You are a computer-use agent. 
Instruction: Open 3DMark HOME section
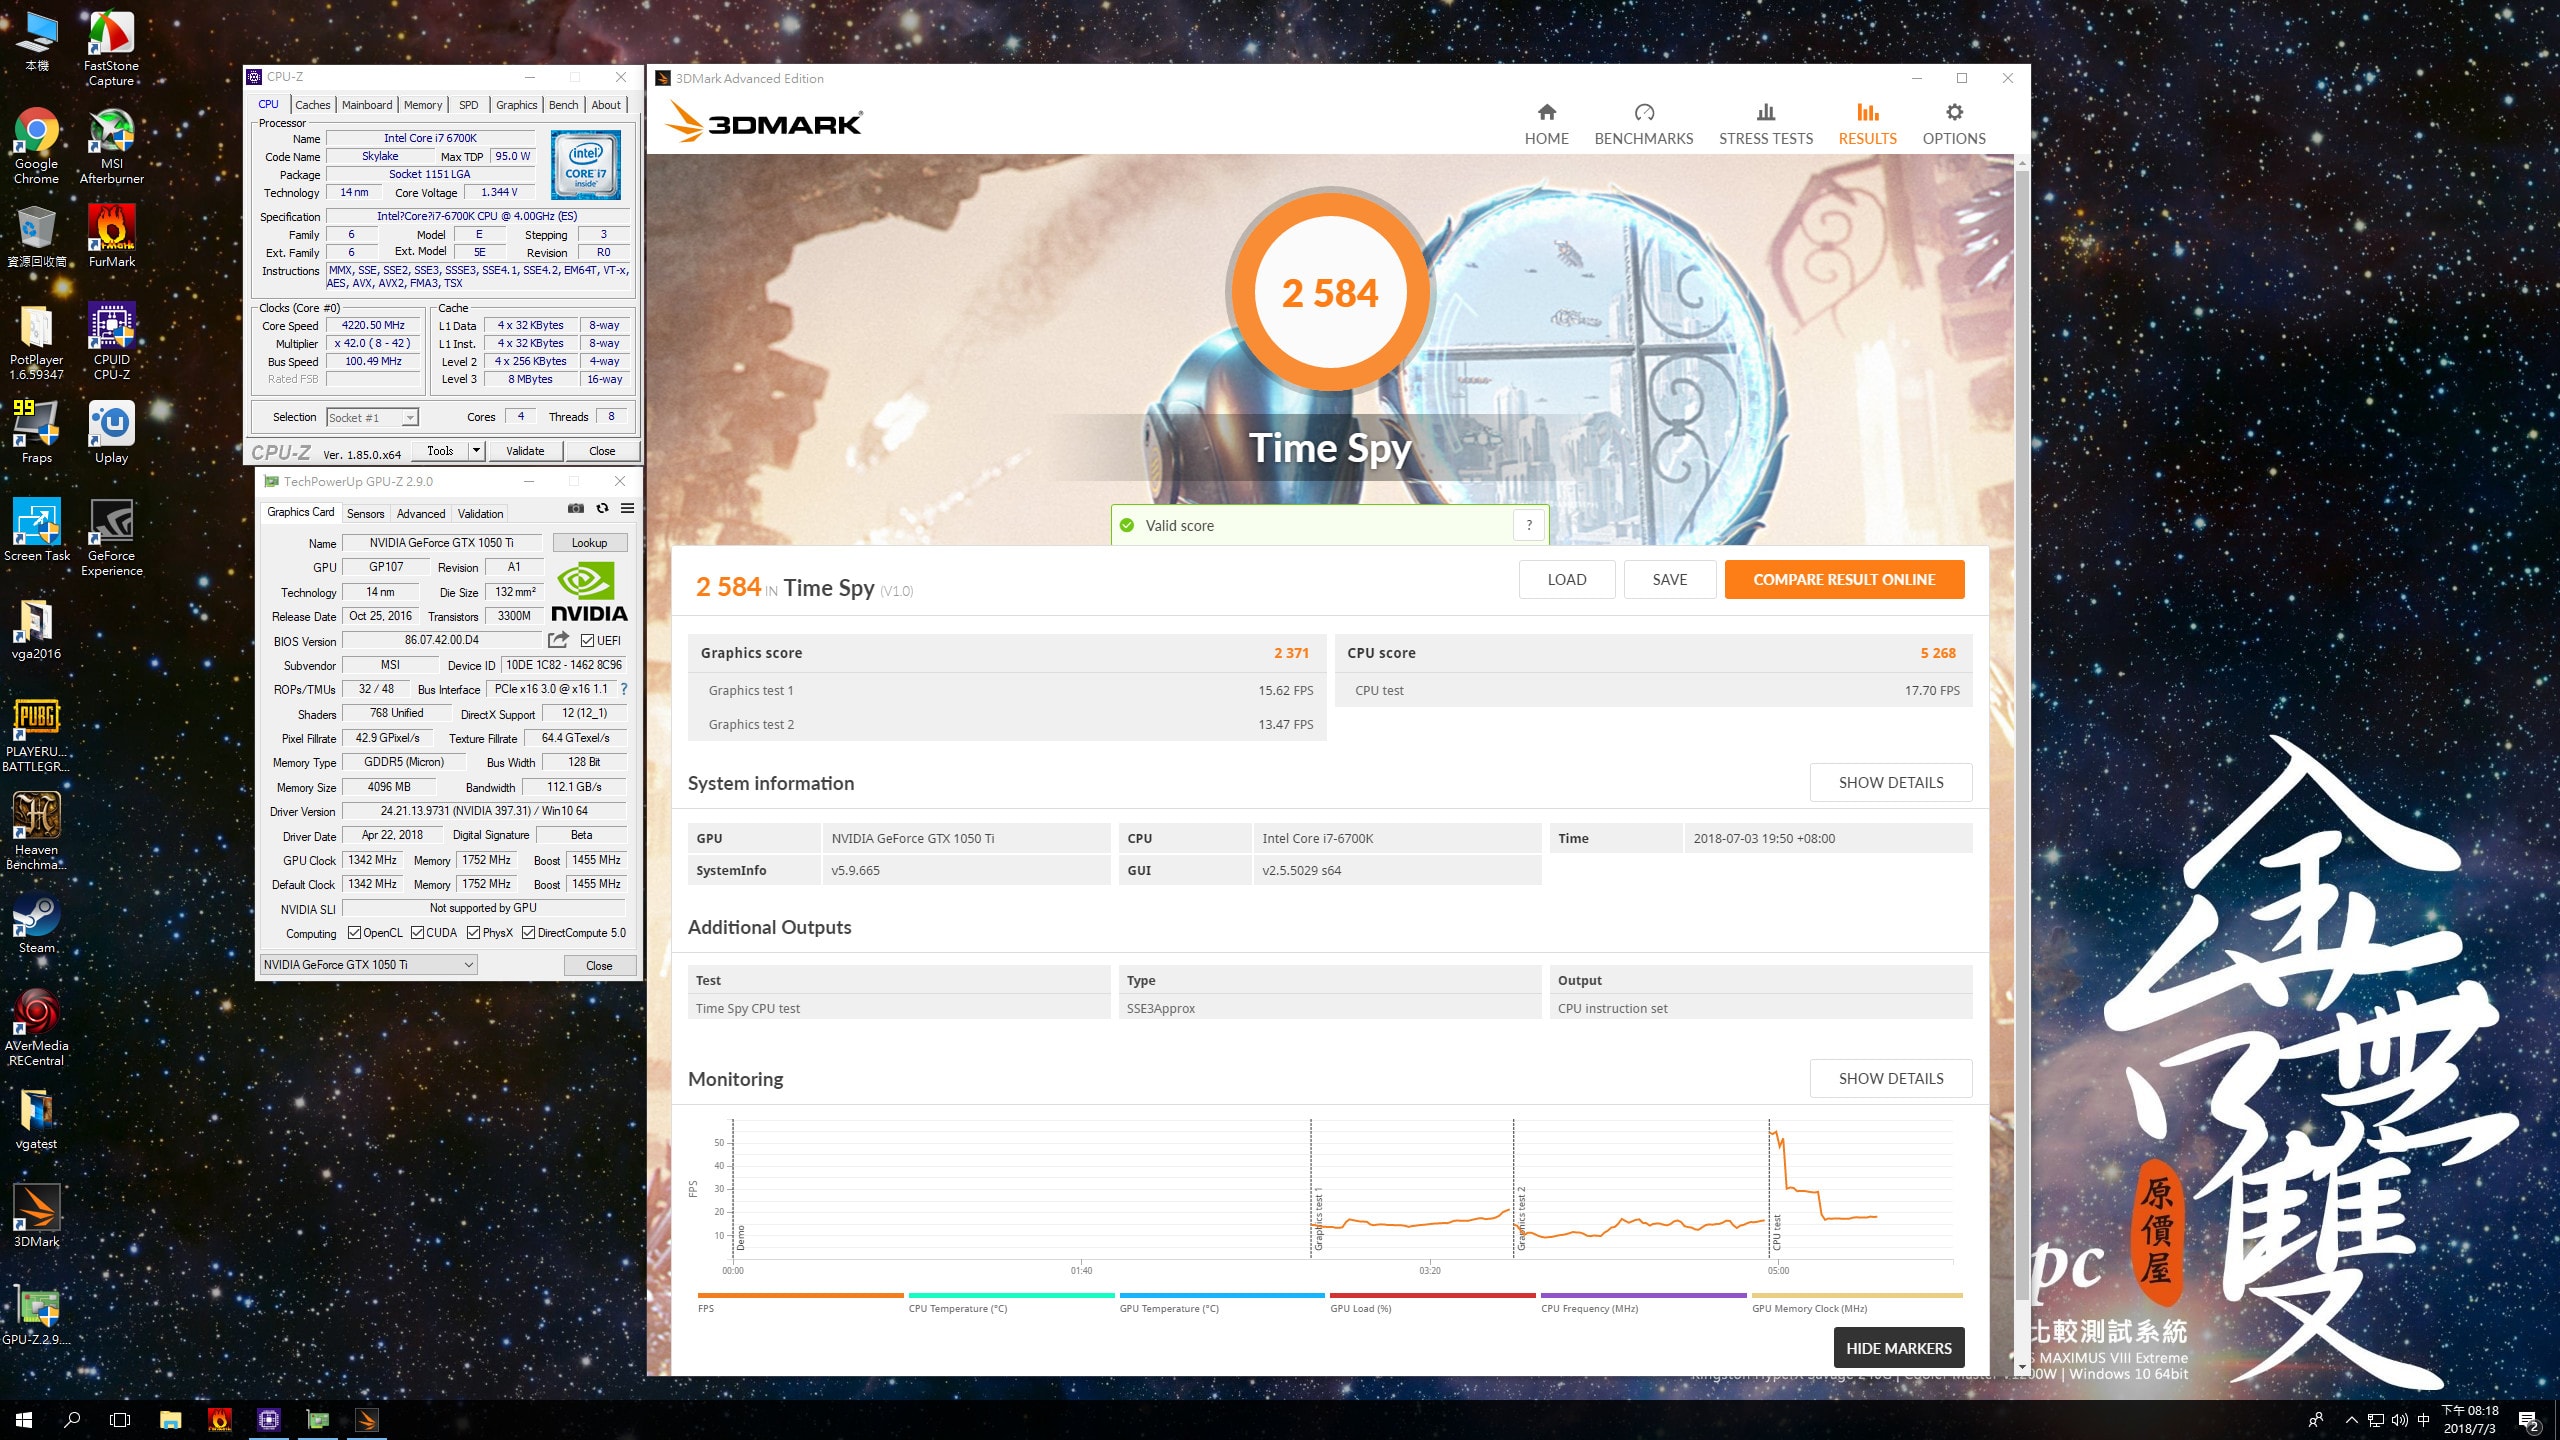(1546, 124)
